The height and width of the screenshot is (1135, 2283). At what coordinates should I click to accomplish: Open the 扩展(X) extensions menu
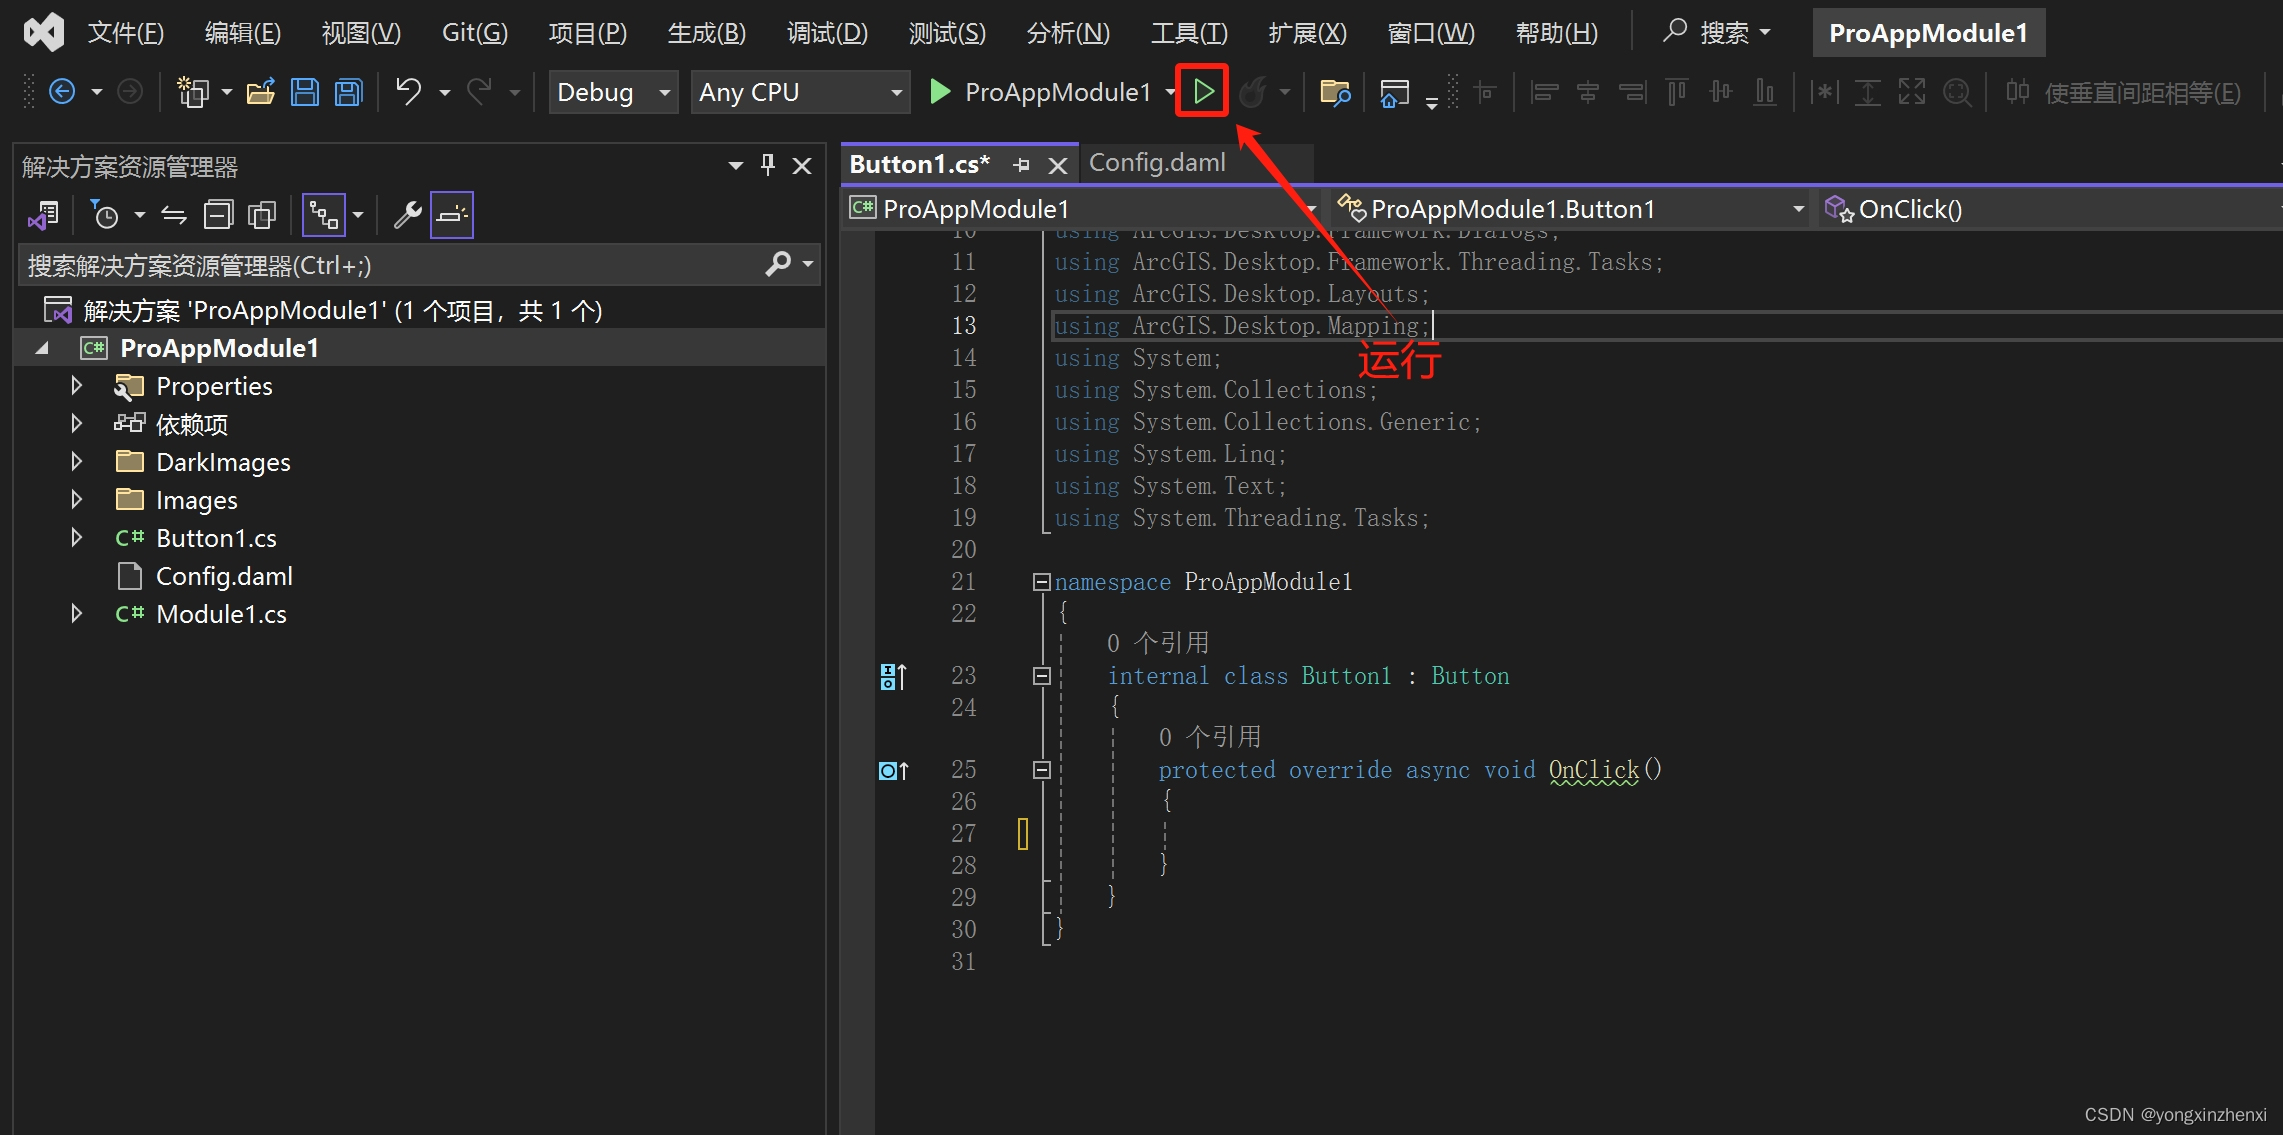(x=1308, y=33)
